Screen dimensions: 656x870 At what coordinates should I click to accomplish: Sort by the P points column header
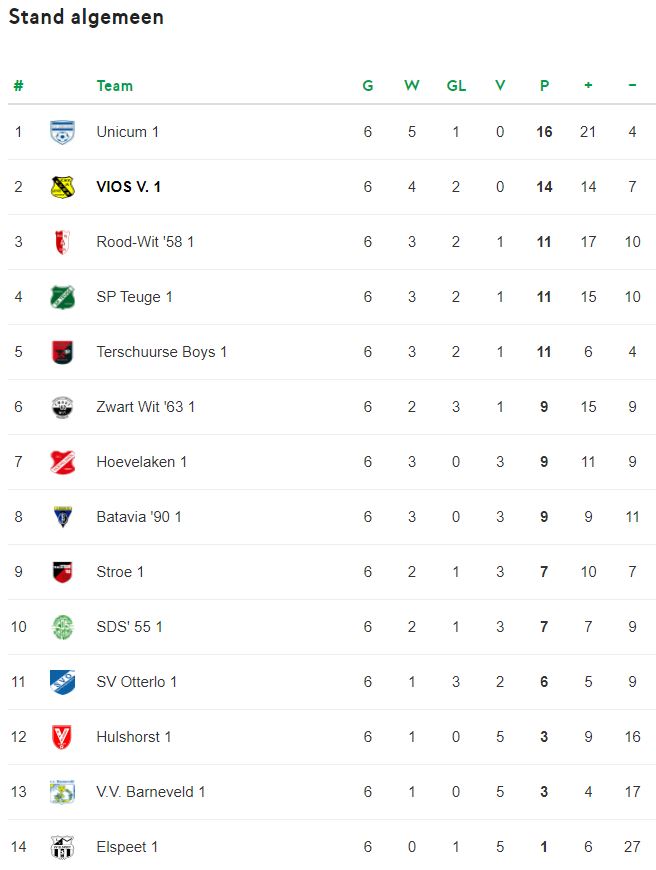click(x=544, y=86)
